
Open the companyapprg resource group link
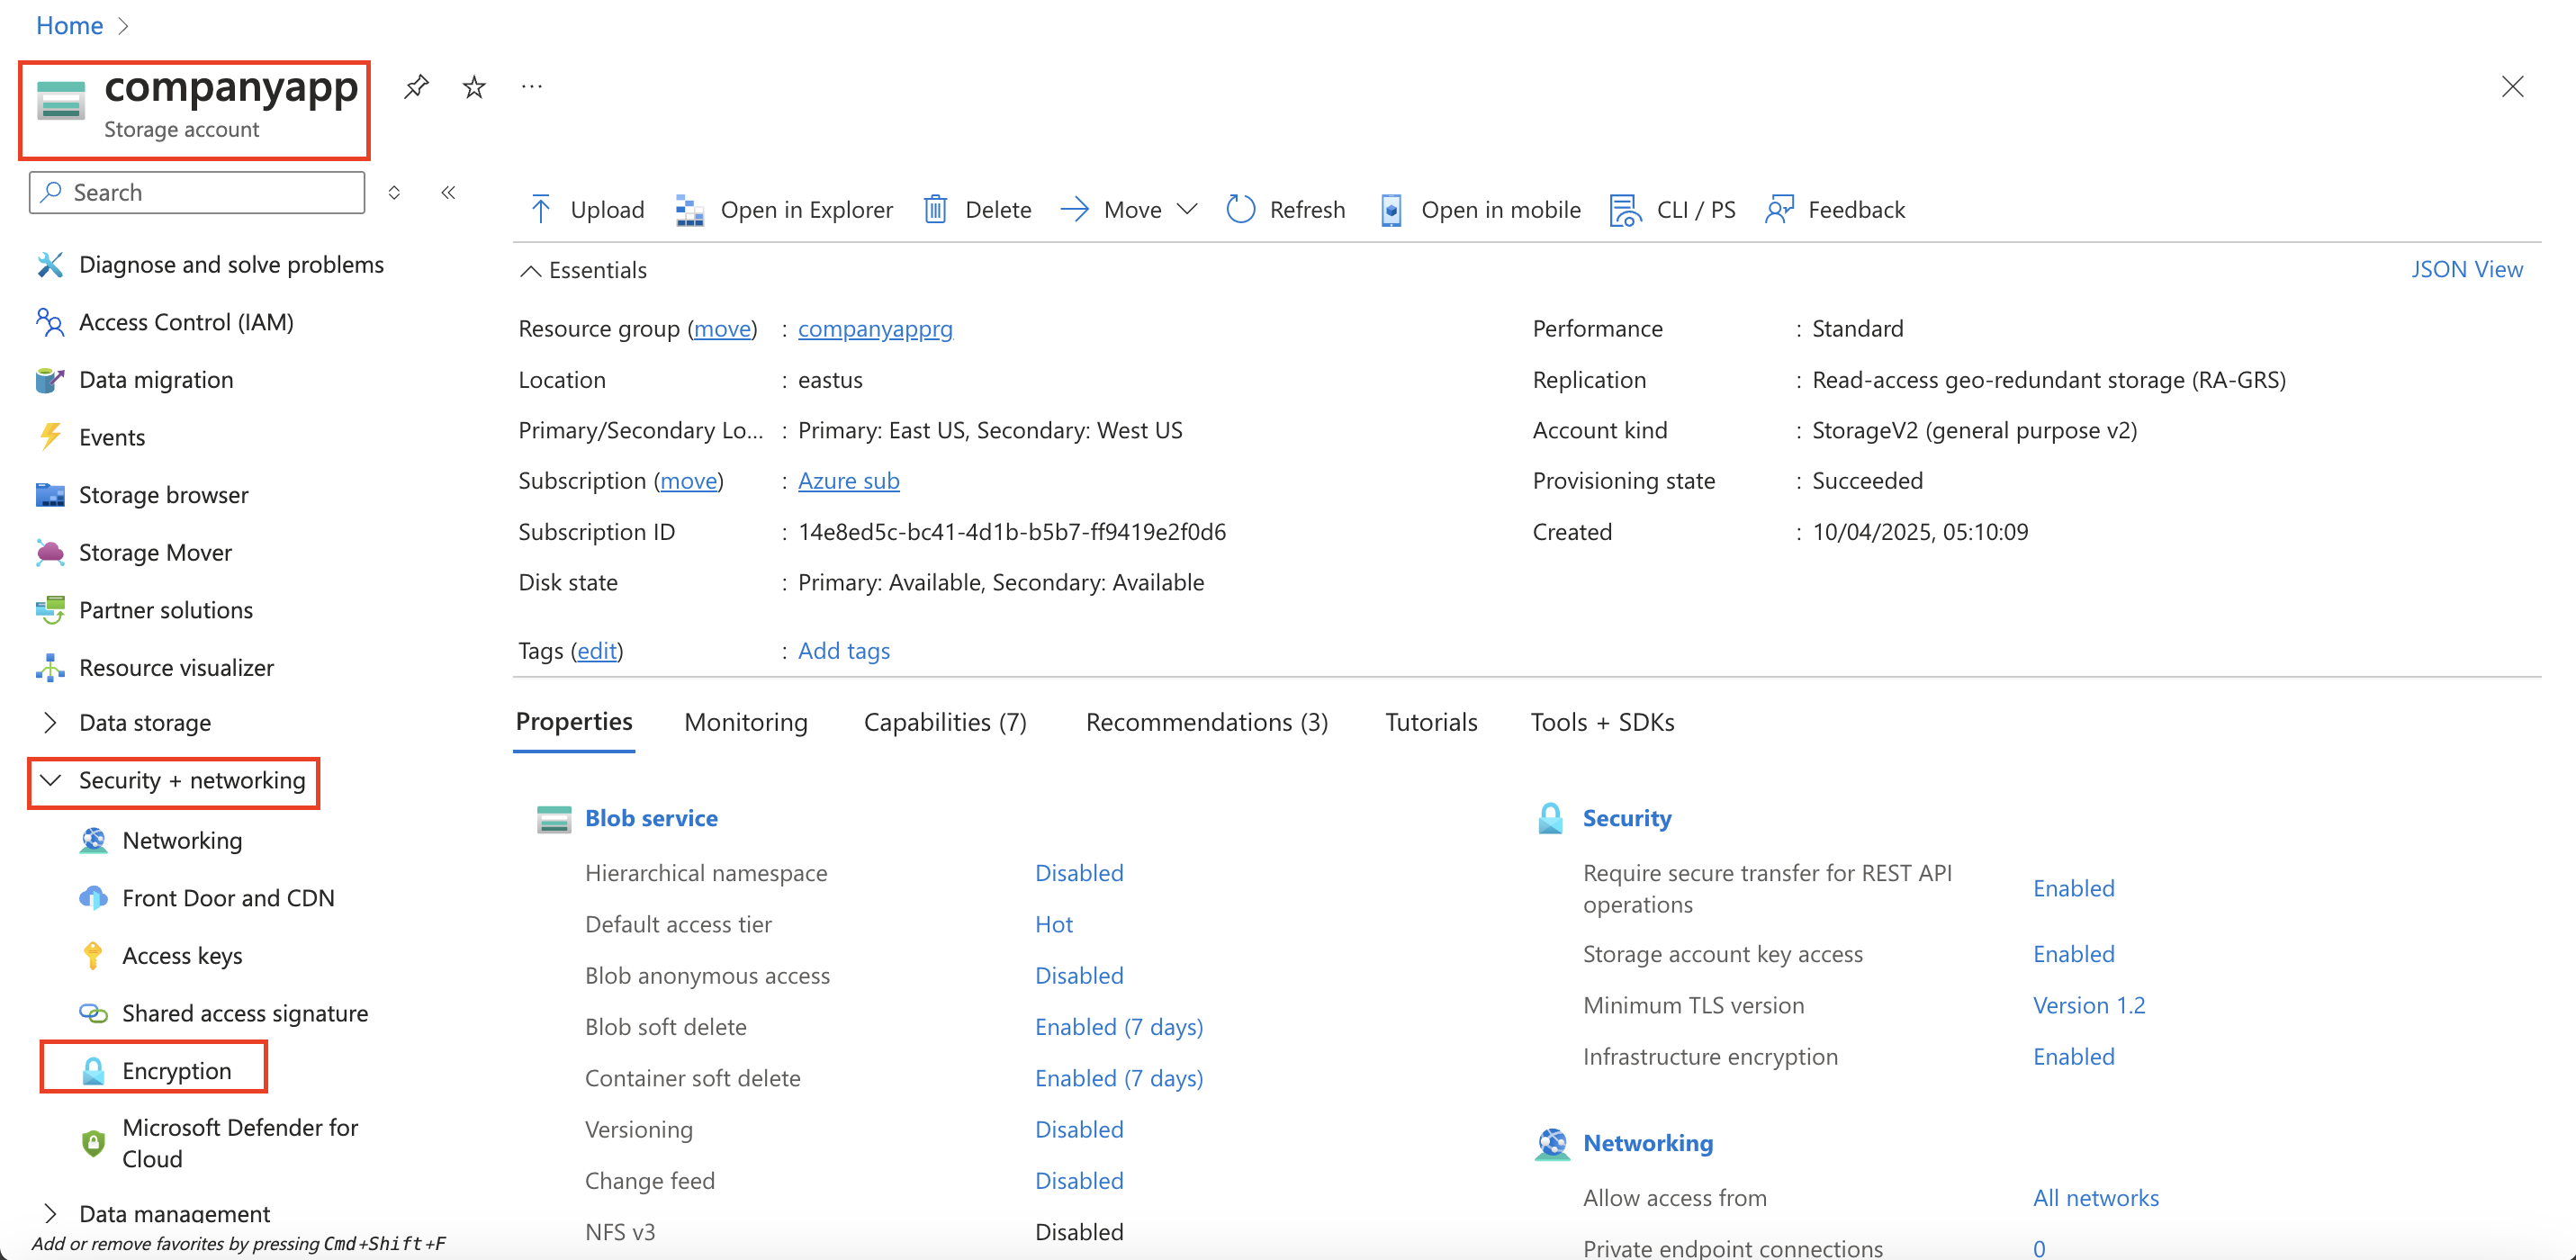pyautogui.click(x=875, y=328)
